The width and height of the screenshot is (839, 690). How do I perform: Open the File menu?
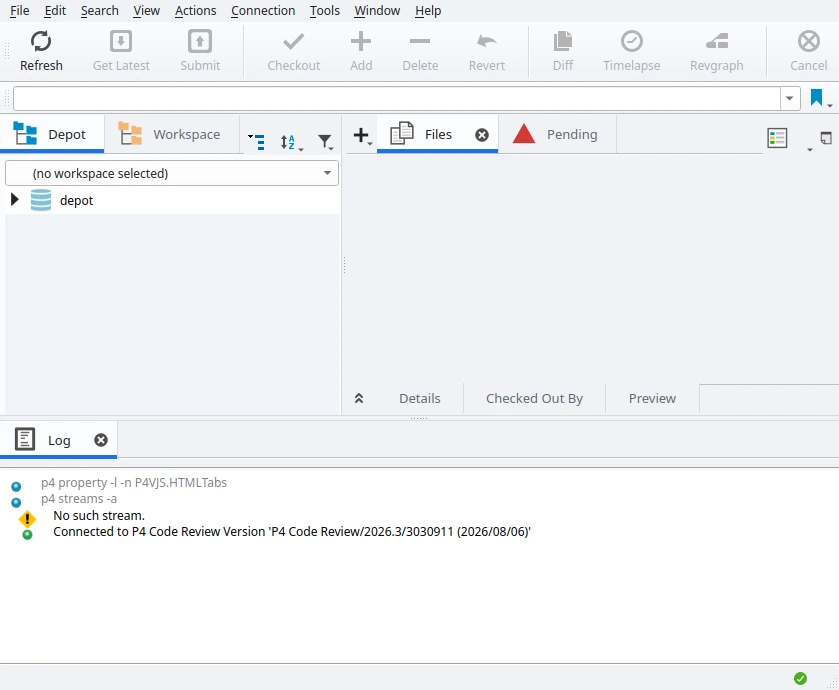[x=19, y=11]
